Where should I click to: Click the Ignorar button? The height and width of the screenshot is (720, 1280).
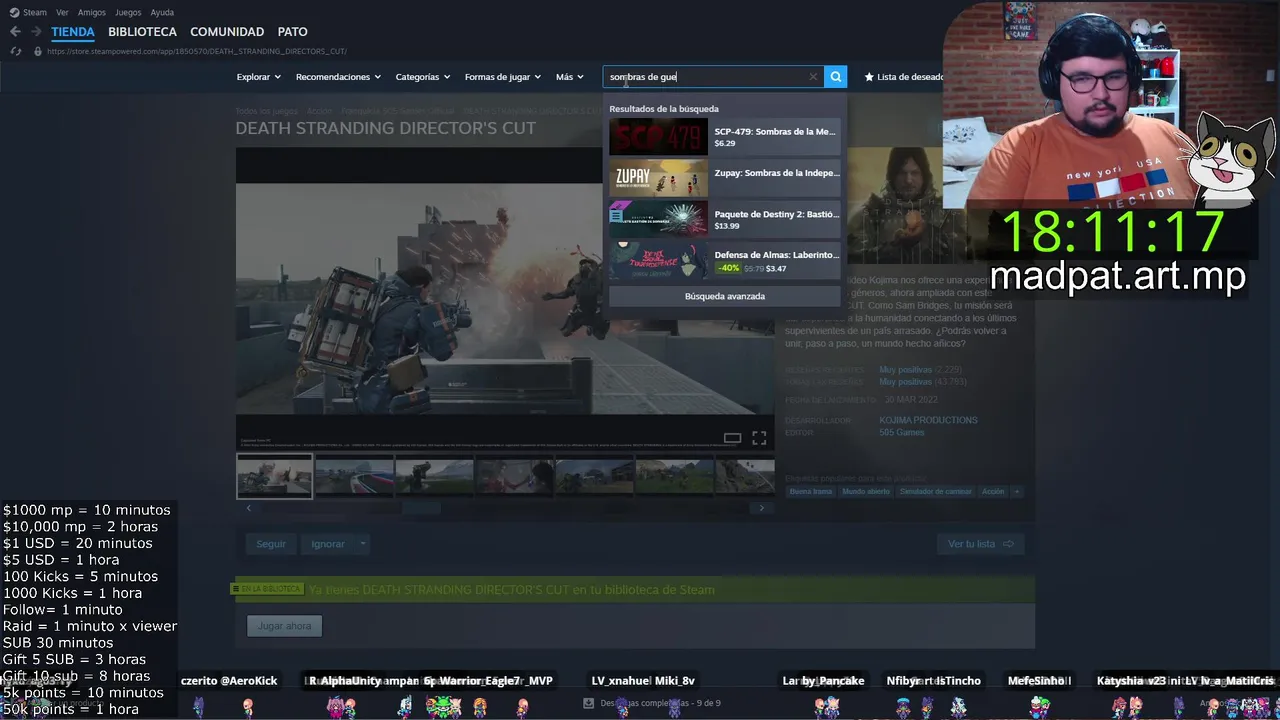[x=328, y=544]
